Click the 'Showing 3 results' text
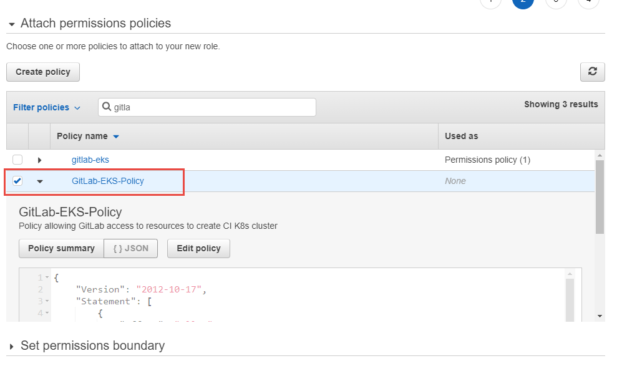The width and height of the screenshot is (627, 376). (x=561, y=104)
